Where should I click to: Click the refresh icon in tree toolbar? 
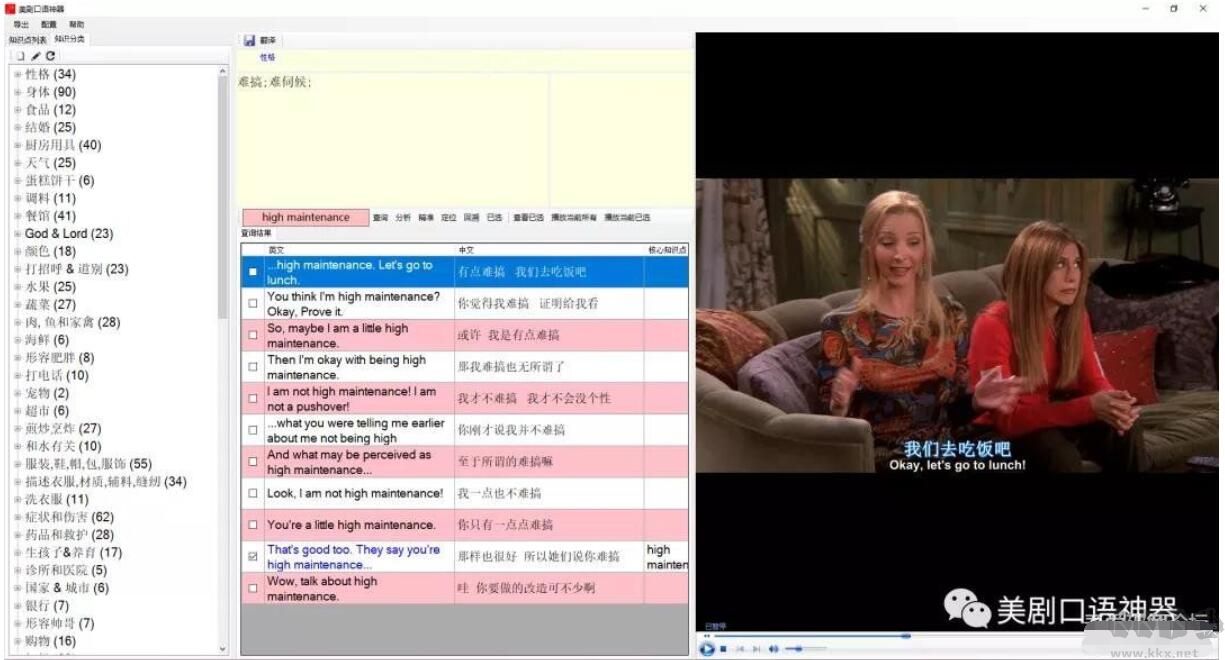(50, 56)
